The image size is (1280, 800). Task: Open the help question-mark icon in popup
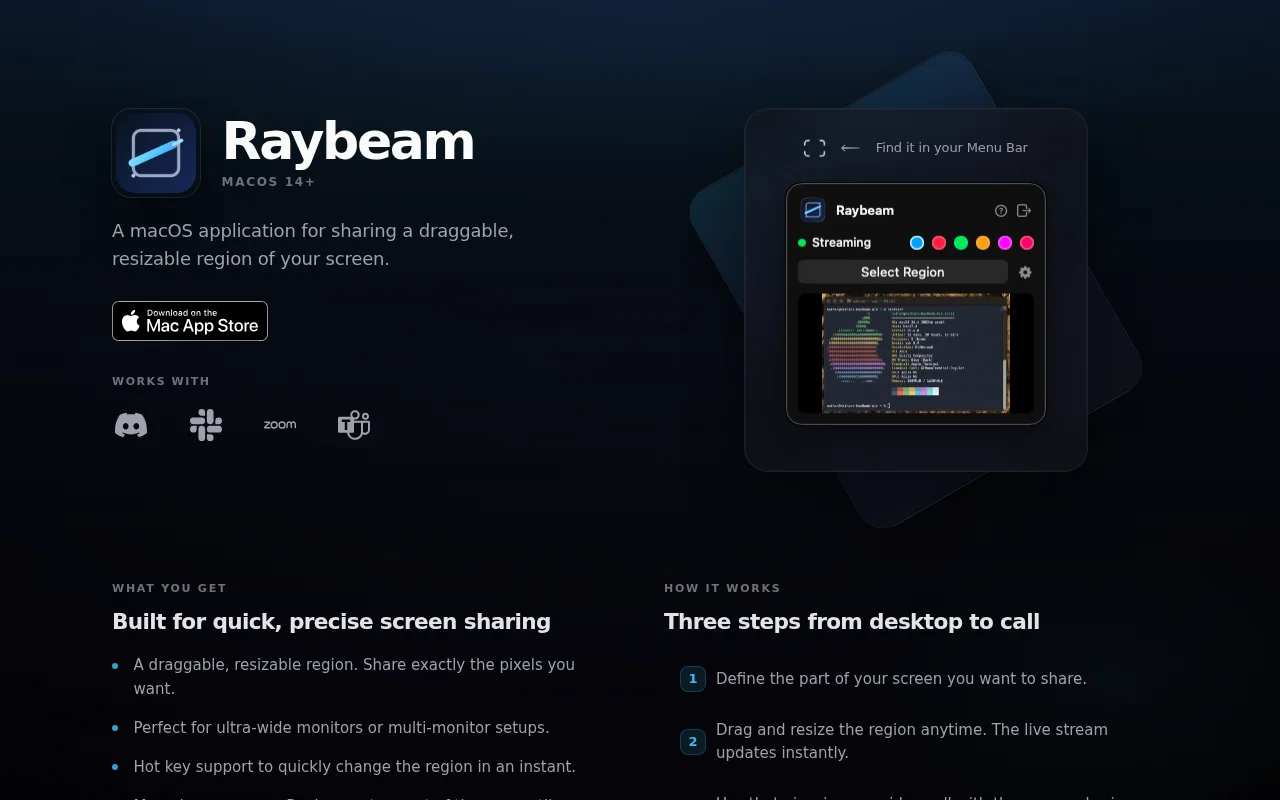coord(1001,211)
